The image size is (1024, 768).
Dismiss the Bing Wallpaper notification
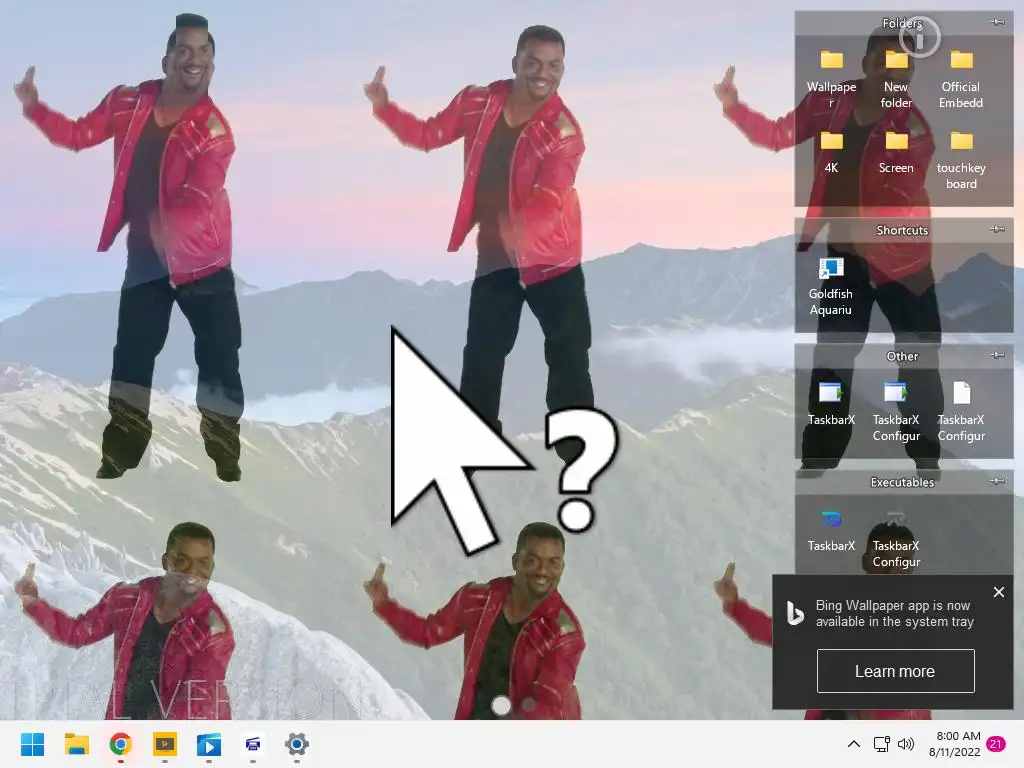pos(999,592)
